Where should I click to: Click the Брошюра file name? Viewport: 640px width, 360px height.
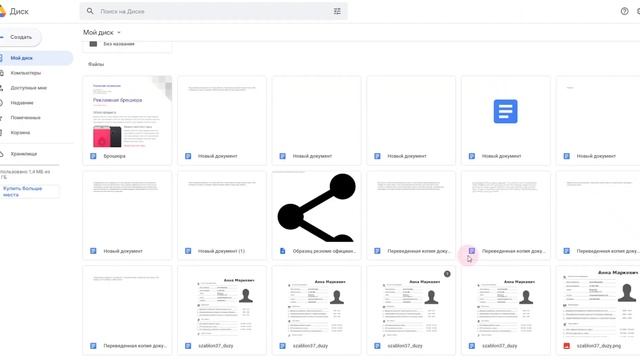(x=114, y=156)
